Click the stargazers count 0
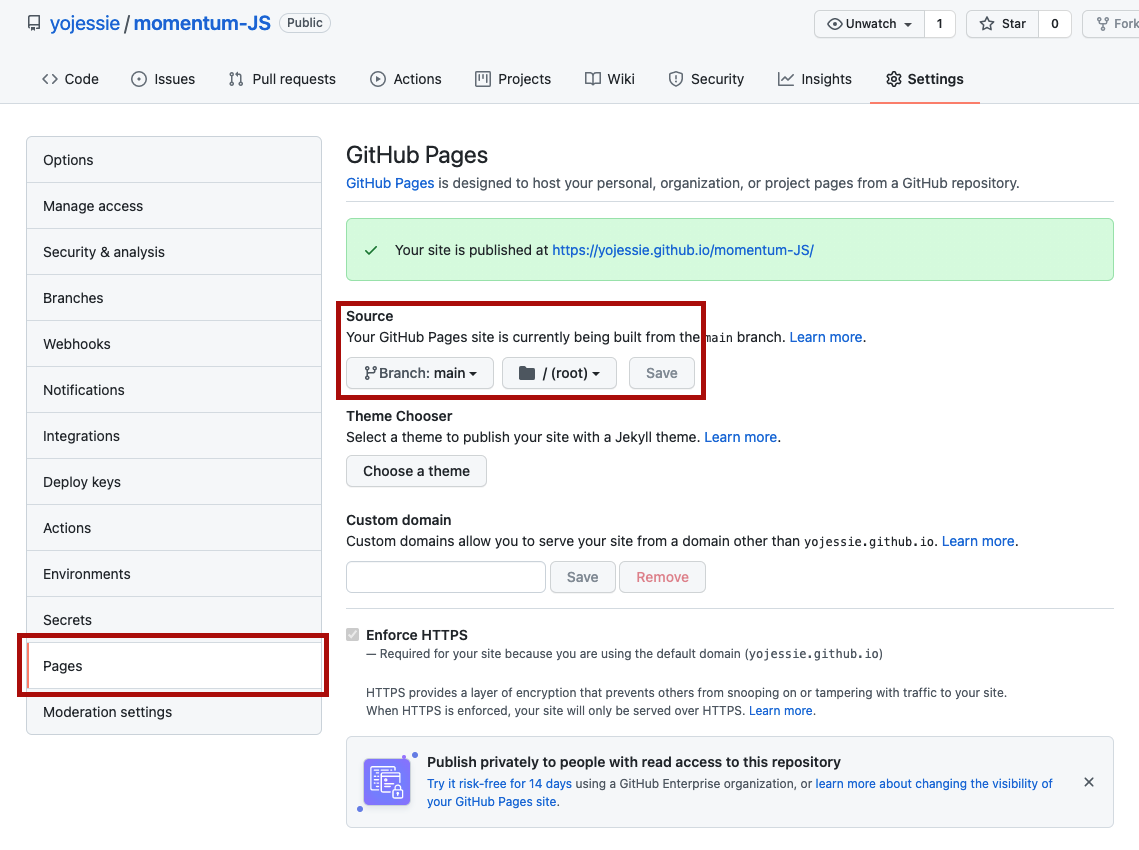The image size is (1139, 850). pos(1055,24)
